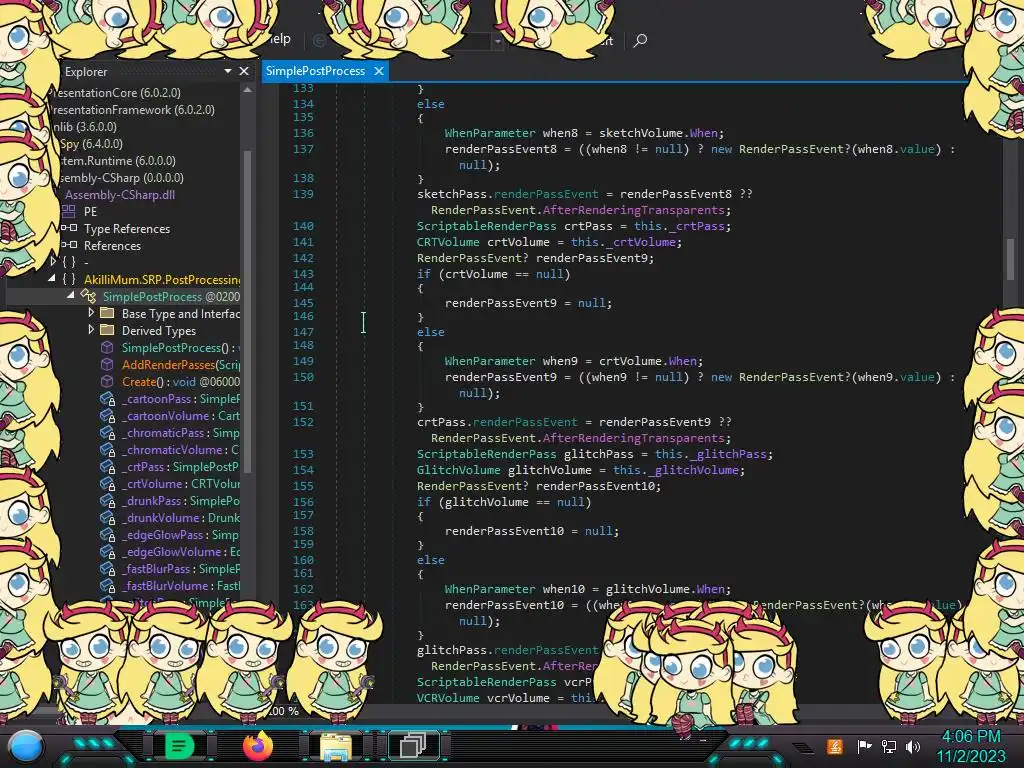Click the constructor icon beside SimplePostProcess()

pos(107,347)
